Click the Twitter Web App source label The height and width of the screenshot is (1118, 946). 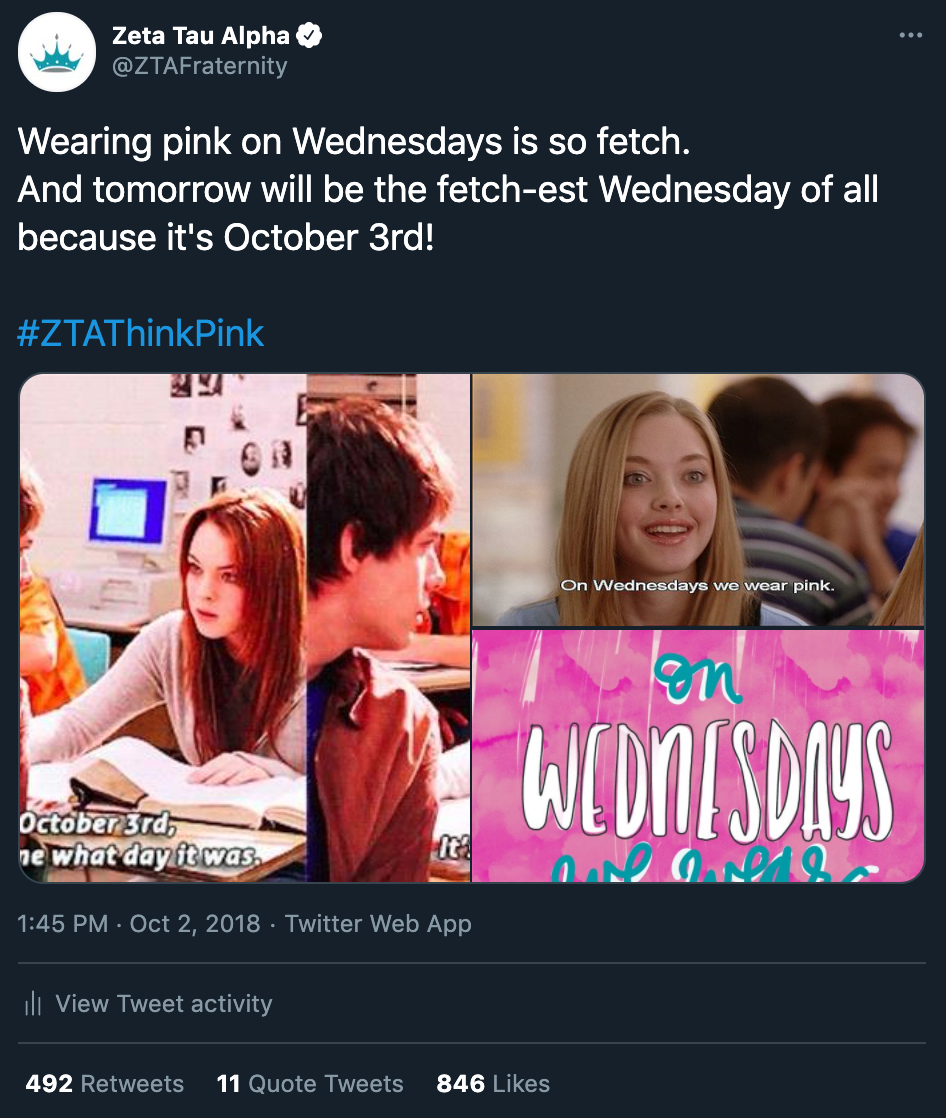379,923
